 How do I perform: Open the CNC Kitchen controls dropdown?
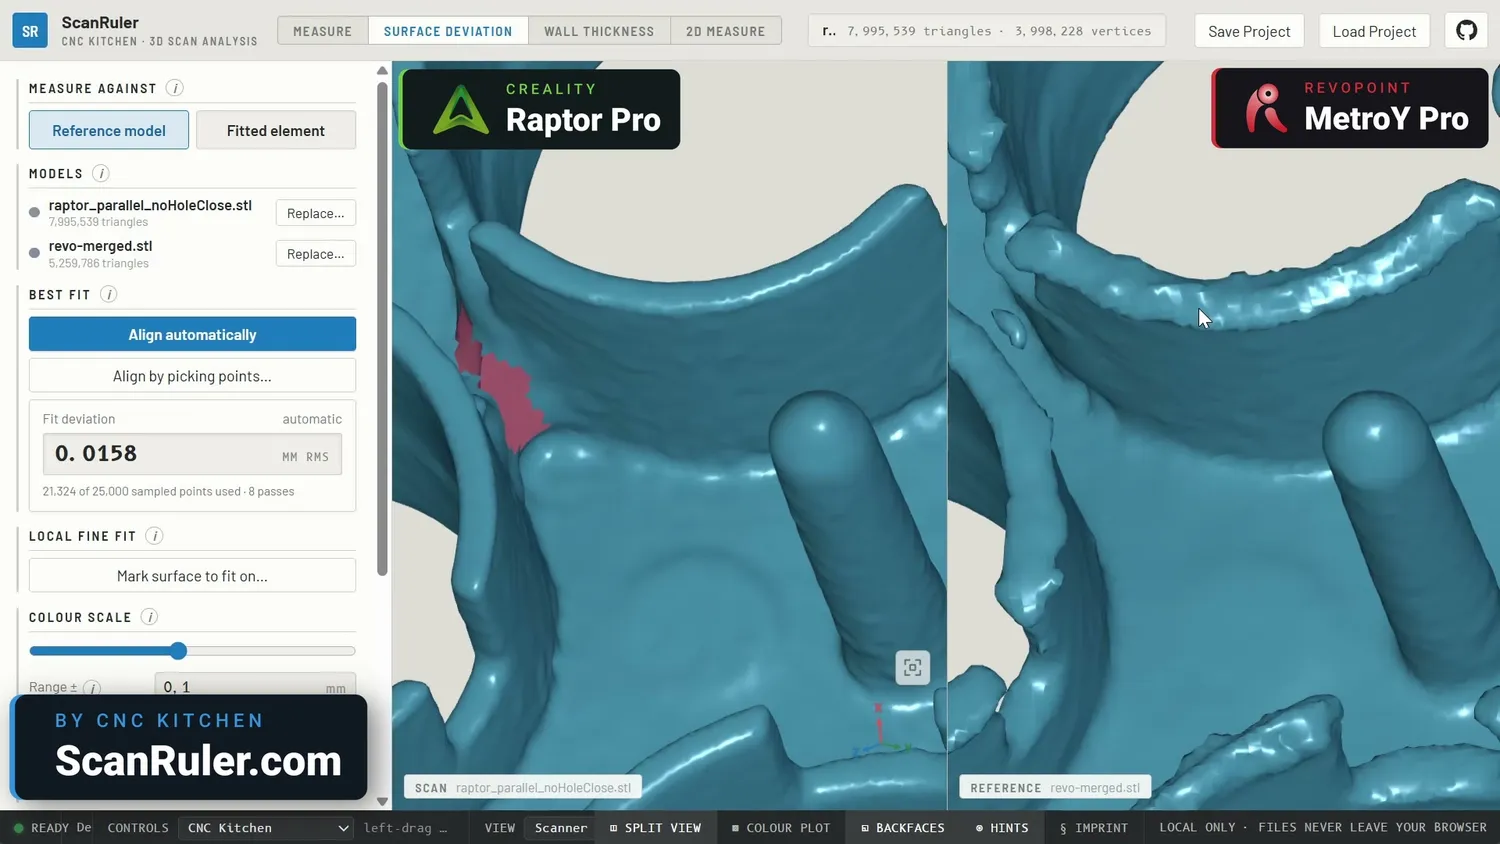click(266, 828)
